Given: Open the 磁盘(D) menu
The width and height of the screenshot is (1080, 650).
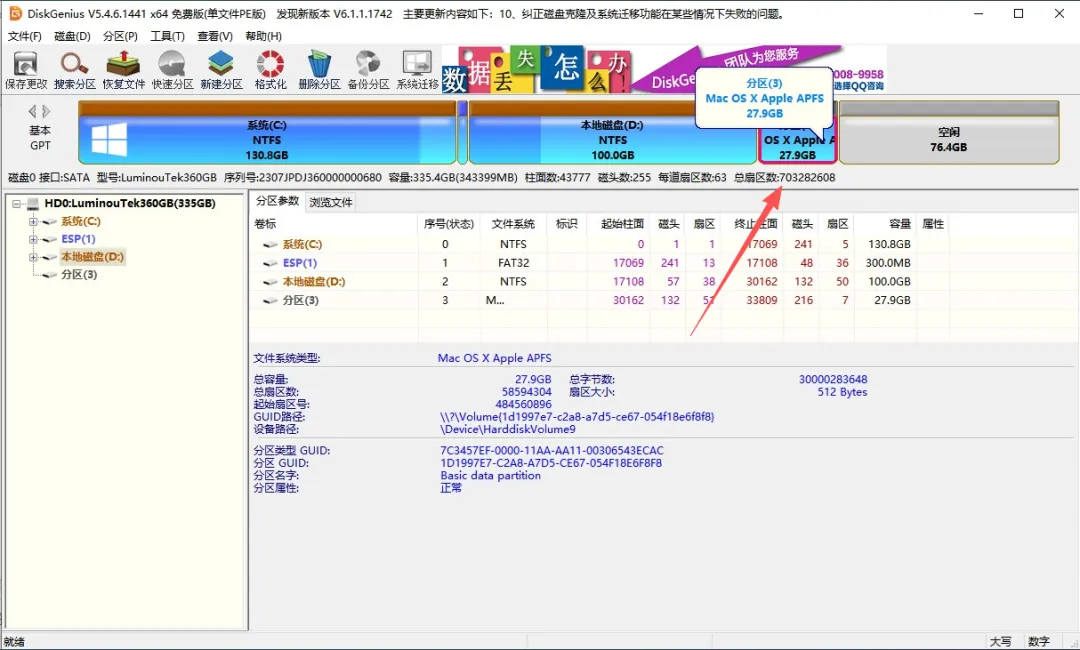Looking at the screenshot, I should pos(72,36).
